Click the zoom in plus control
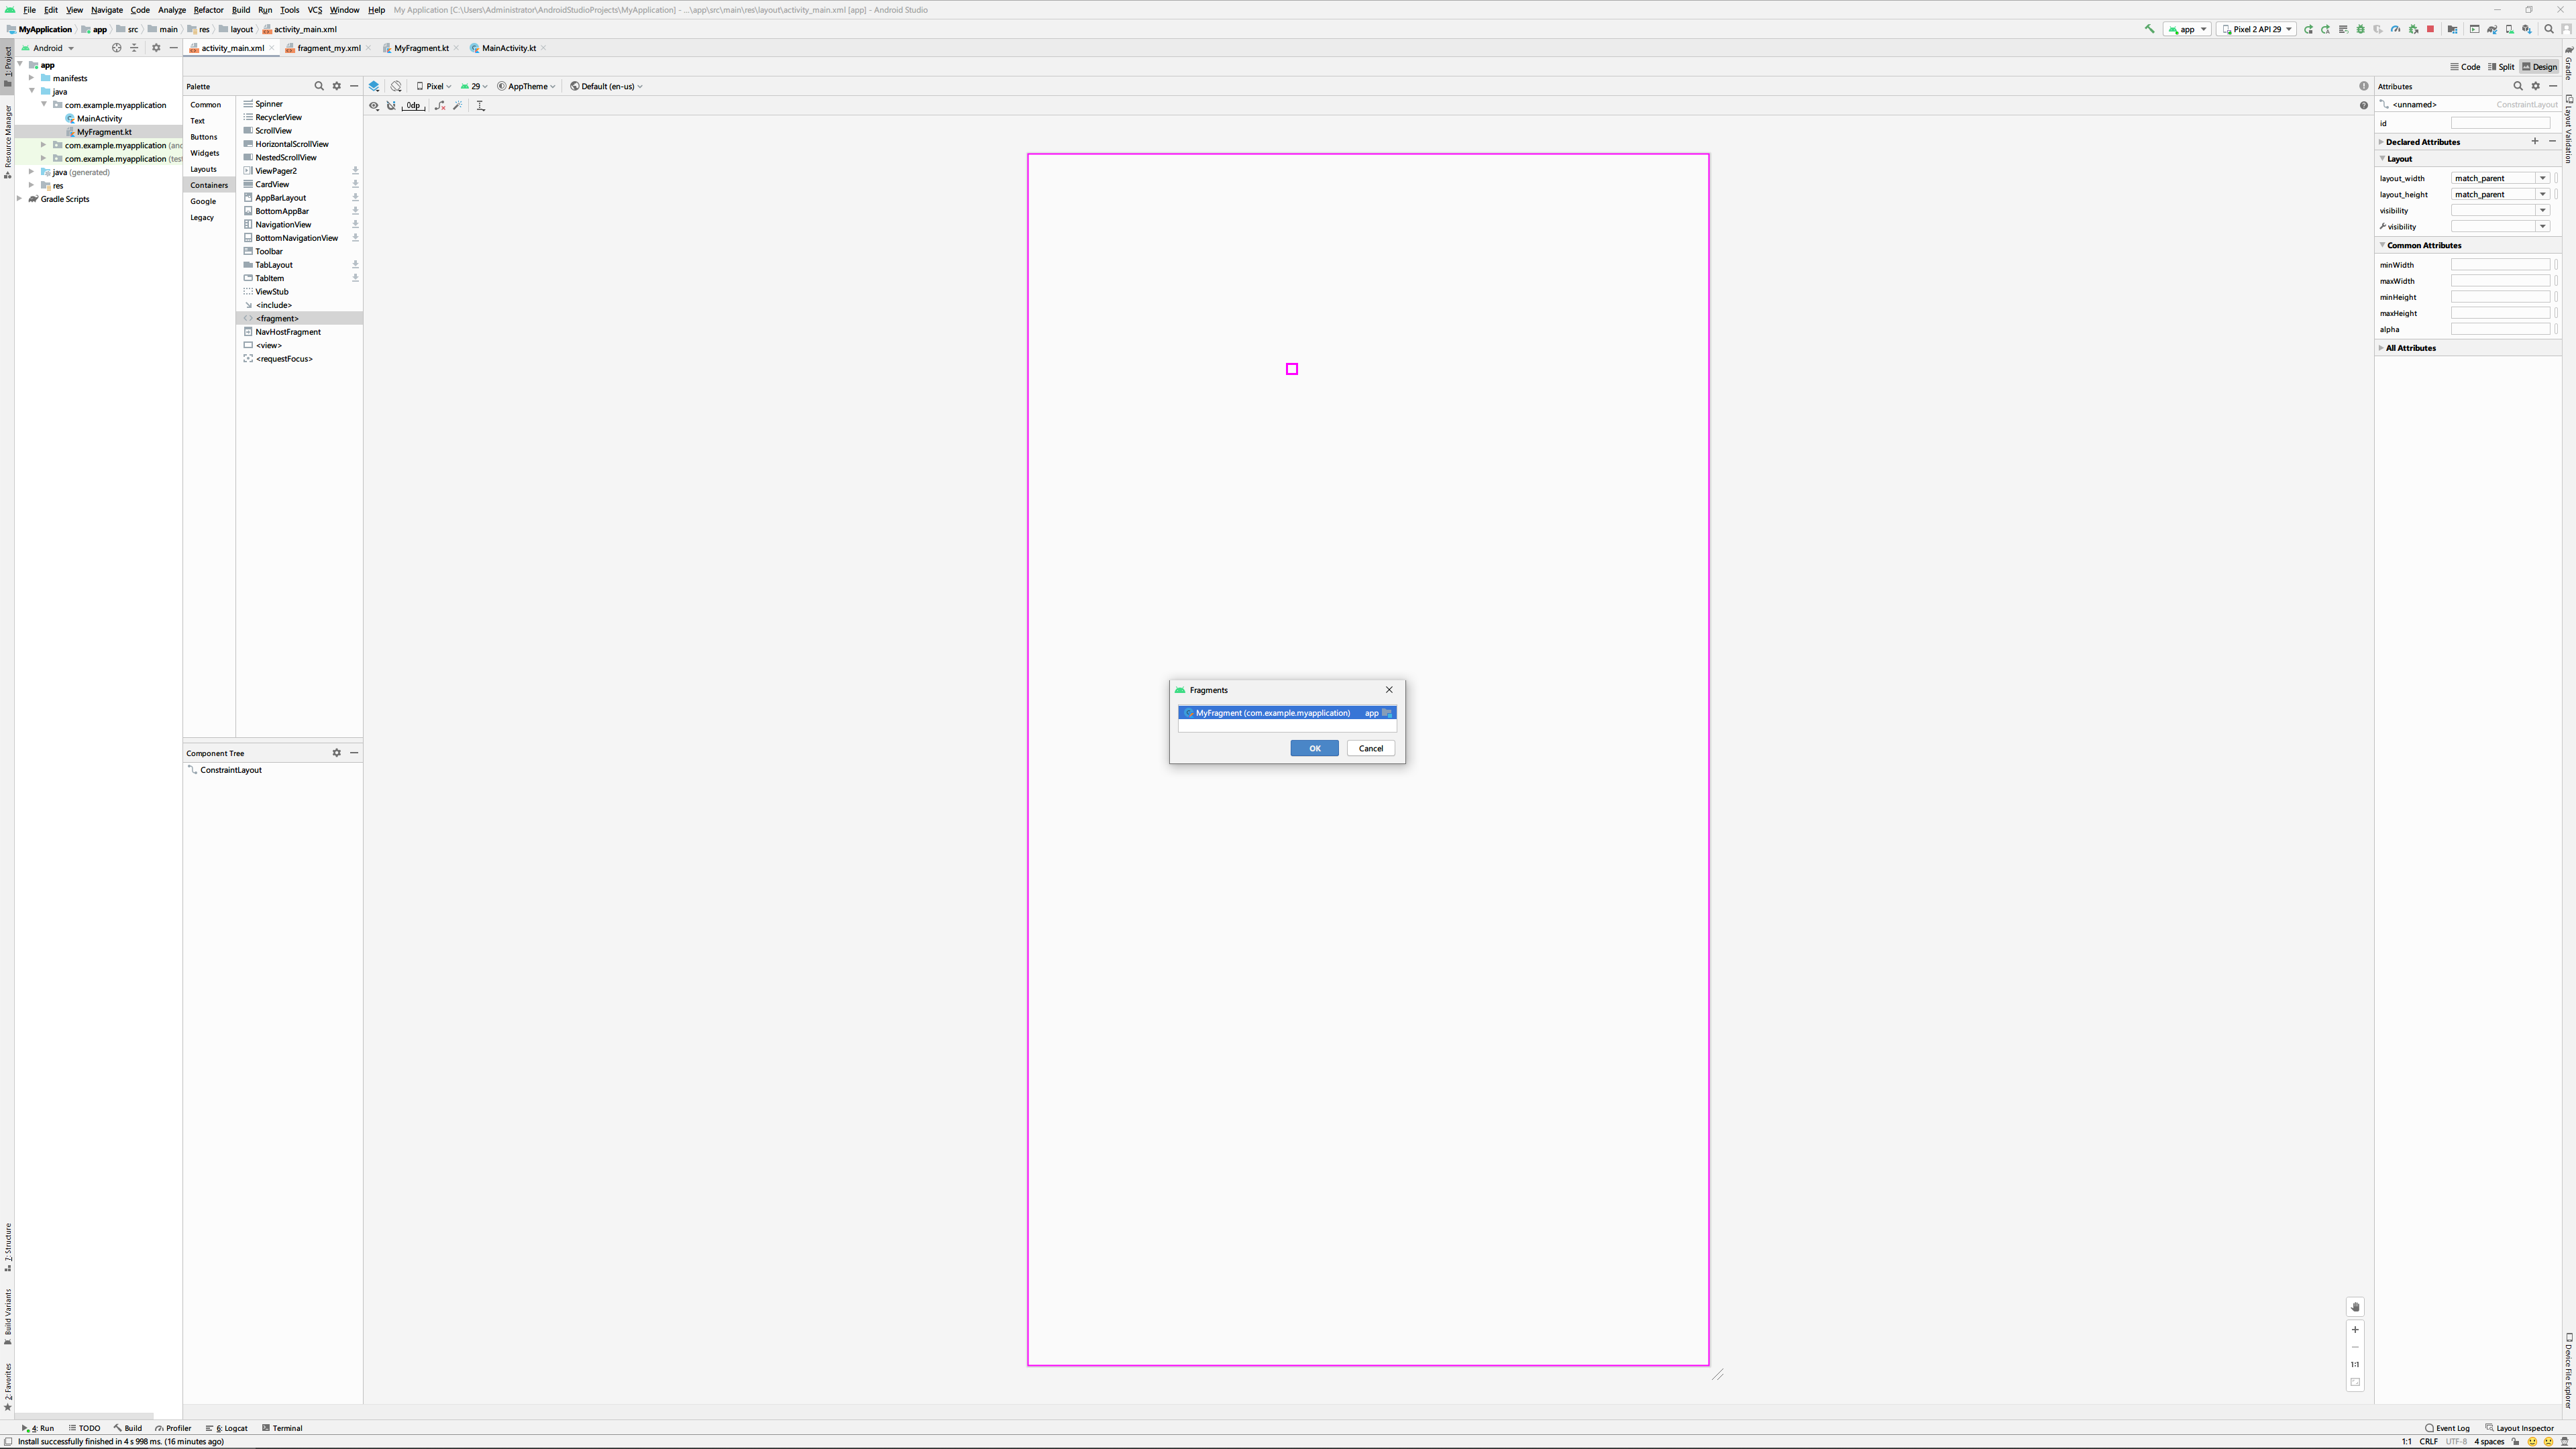 tap(2355, 1330)
